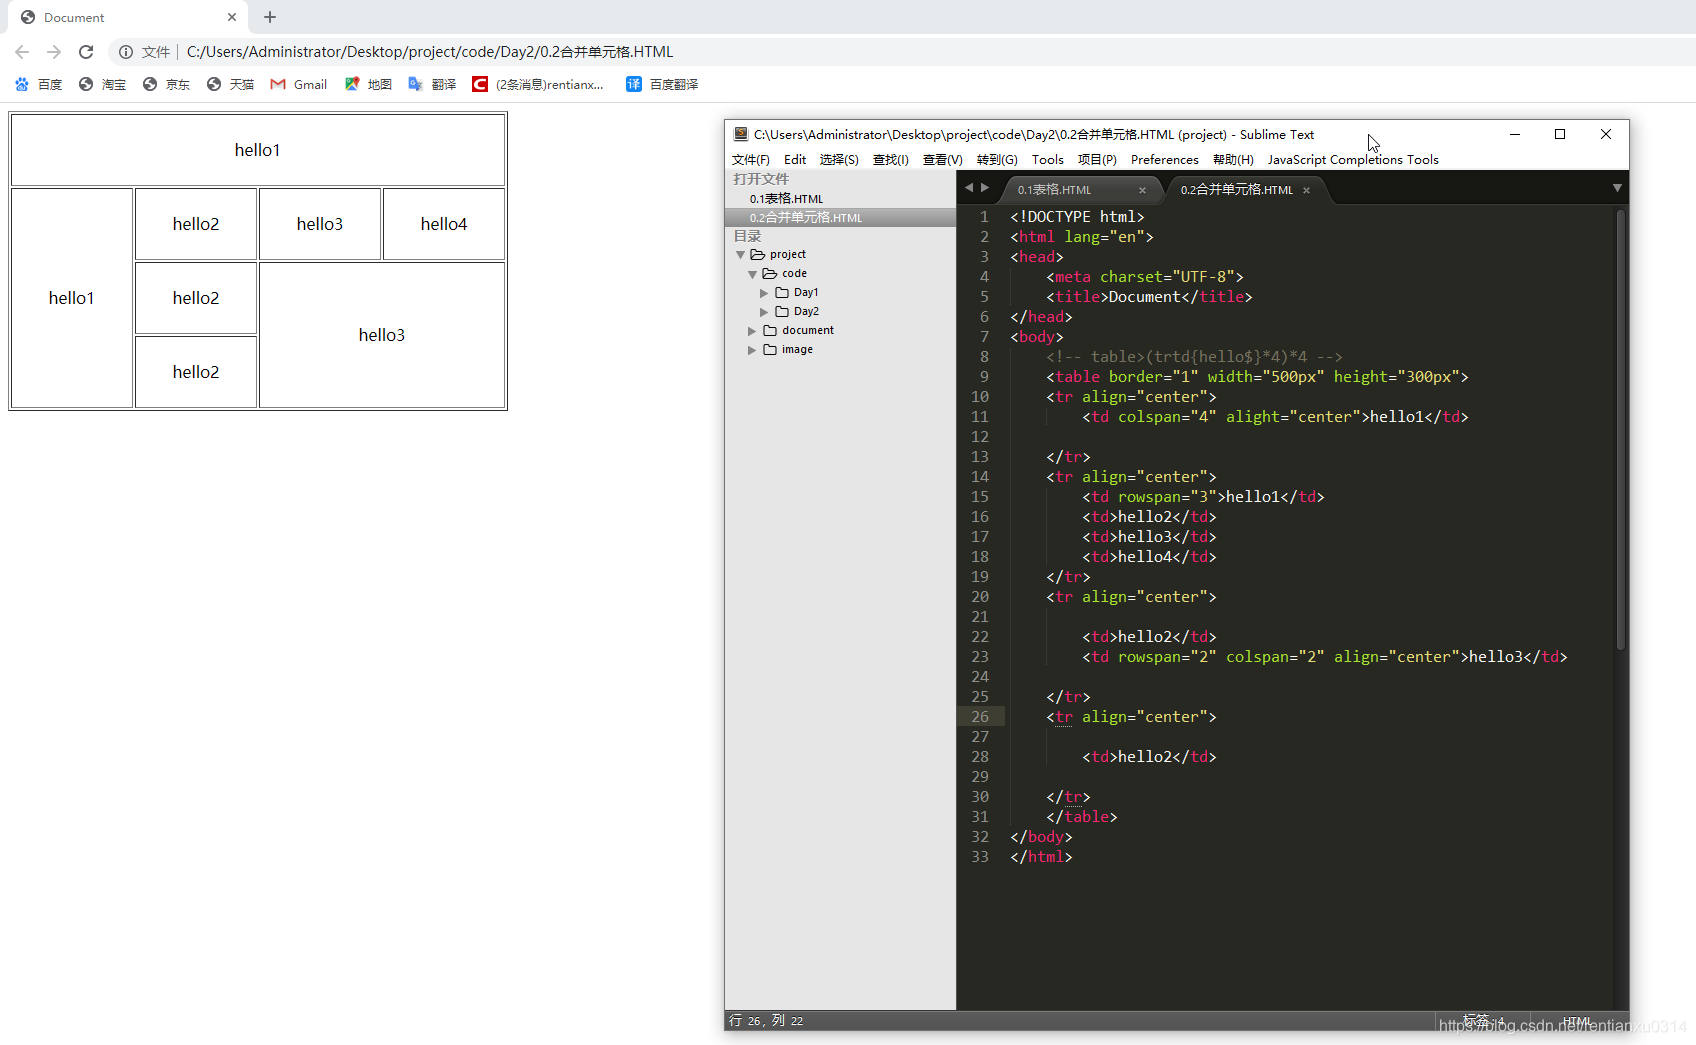Click the site info icon in address bar
Viewport: 1696px width, 1045px height.
click(126, 52)
